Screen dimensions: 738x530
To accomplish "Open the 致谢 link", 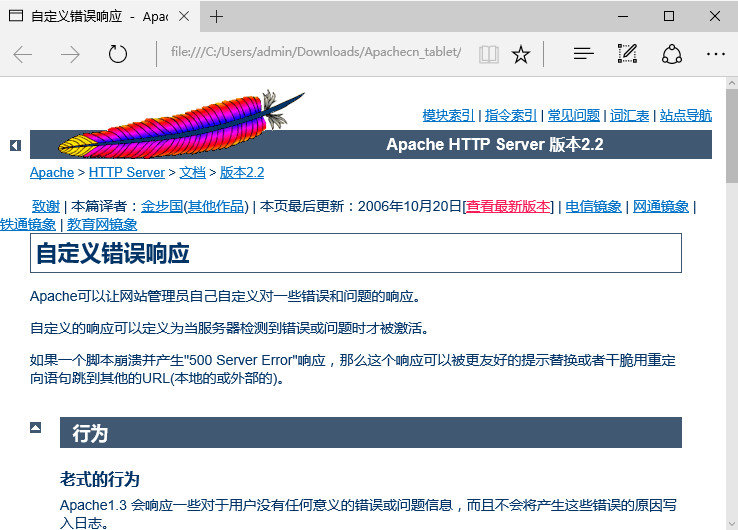I will pos(46,206).
